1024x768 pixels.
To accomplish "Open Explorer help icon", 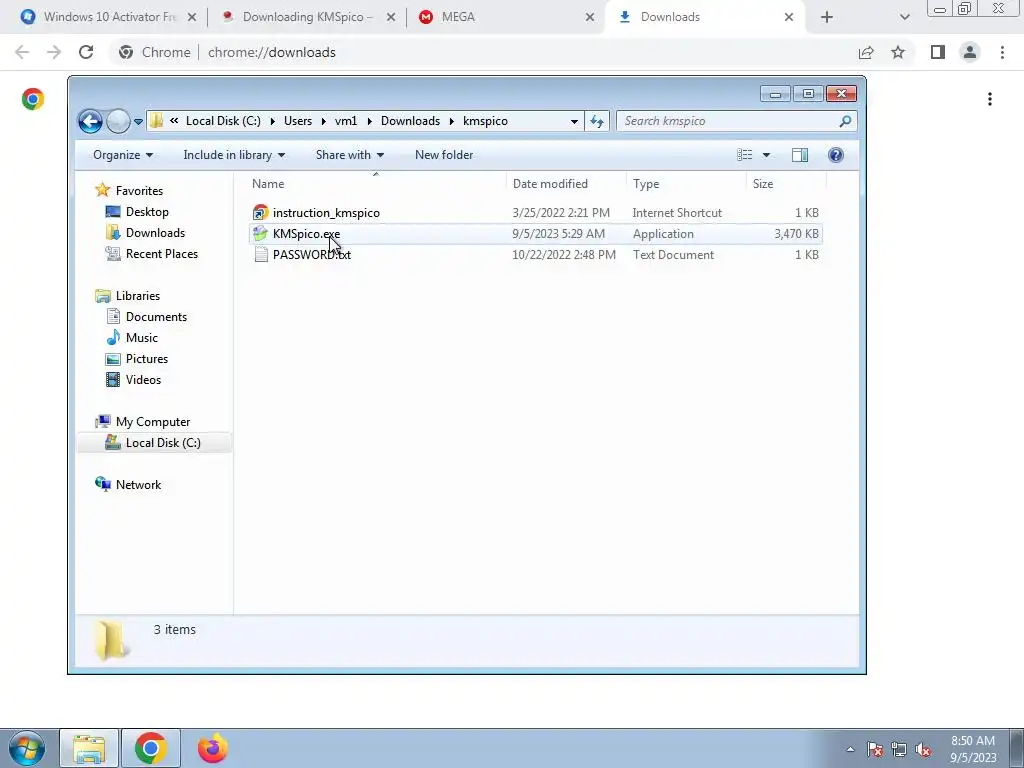I will 835,155.
